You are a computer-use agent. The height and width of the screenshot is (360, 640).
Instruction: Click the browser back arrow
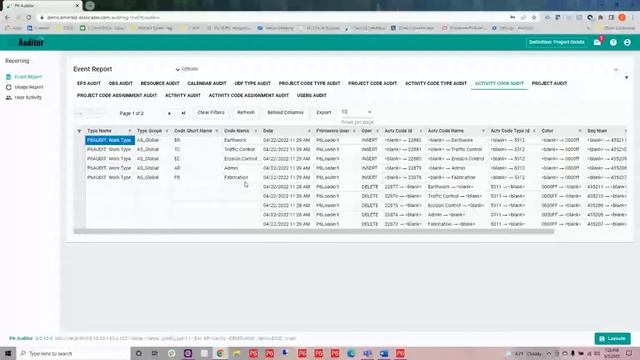(7, 18)
